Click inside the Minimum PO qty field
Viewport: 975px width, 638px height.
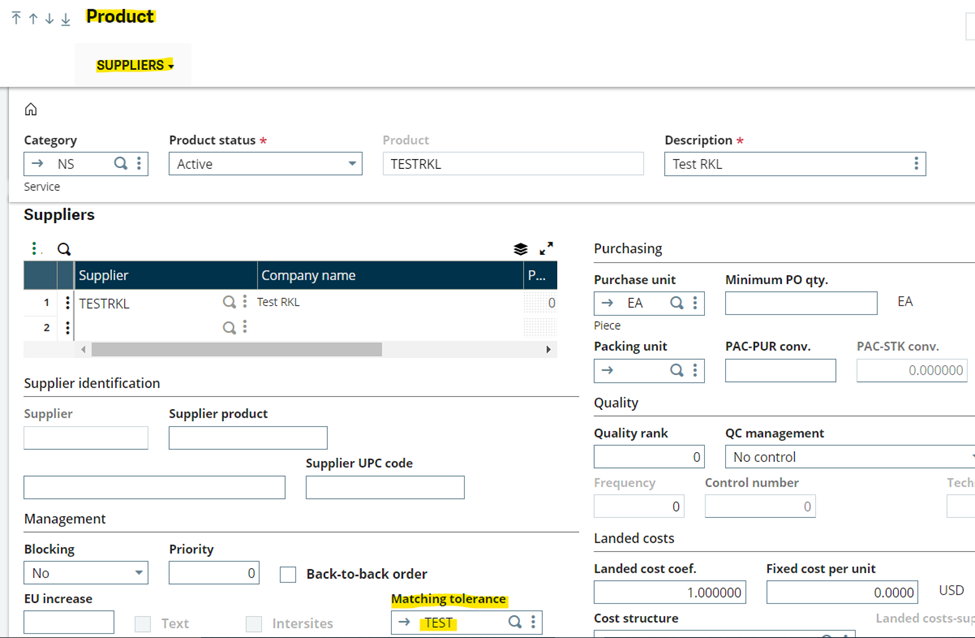[800, 302]
